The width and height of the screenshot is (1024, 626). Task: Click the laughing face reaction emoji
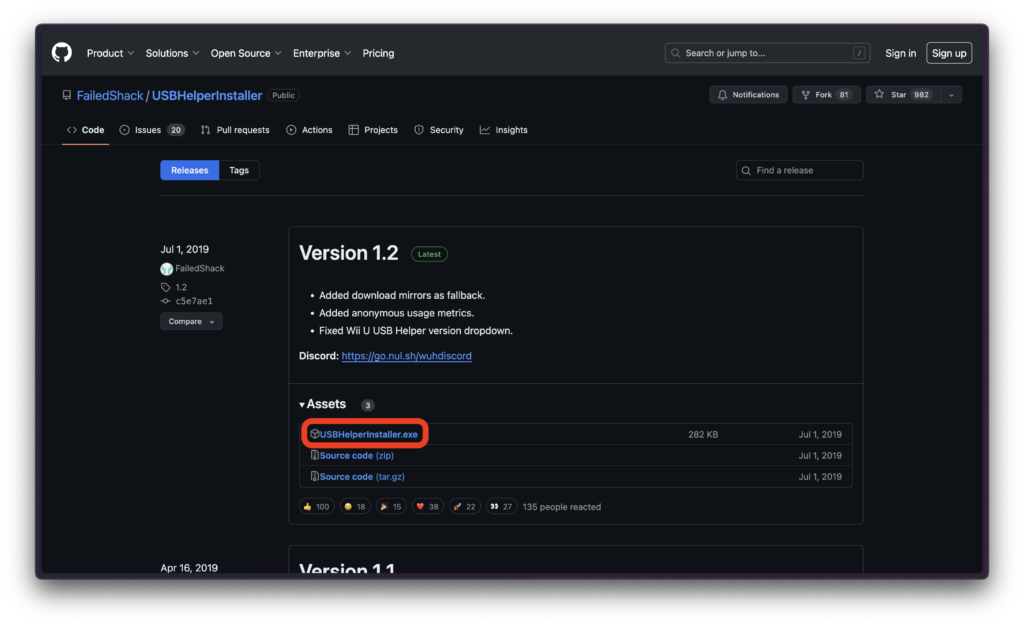click(x=348, y=507)
